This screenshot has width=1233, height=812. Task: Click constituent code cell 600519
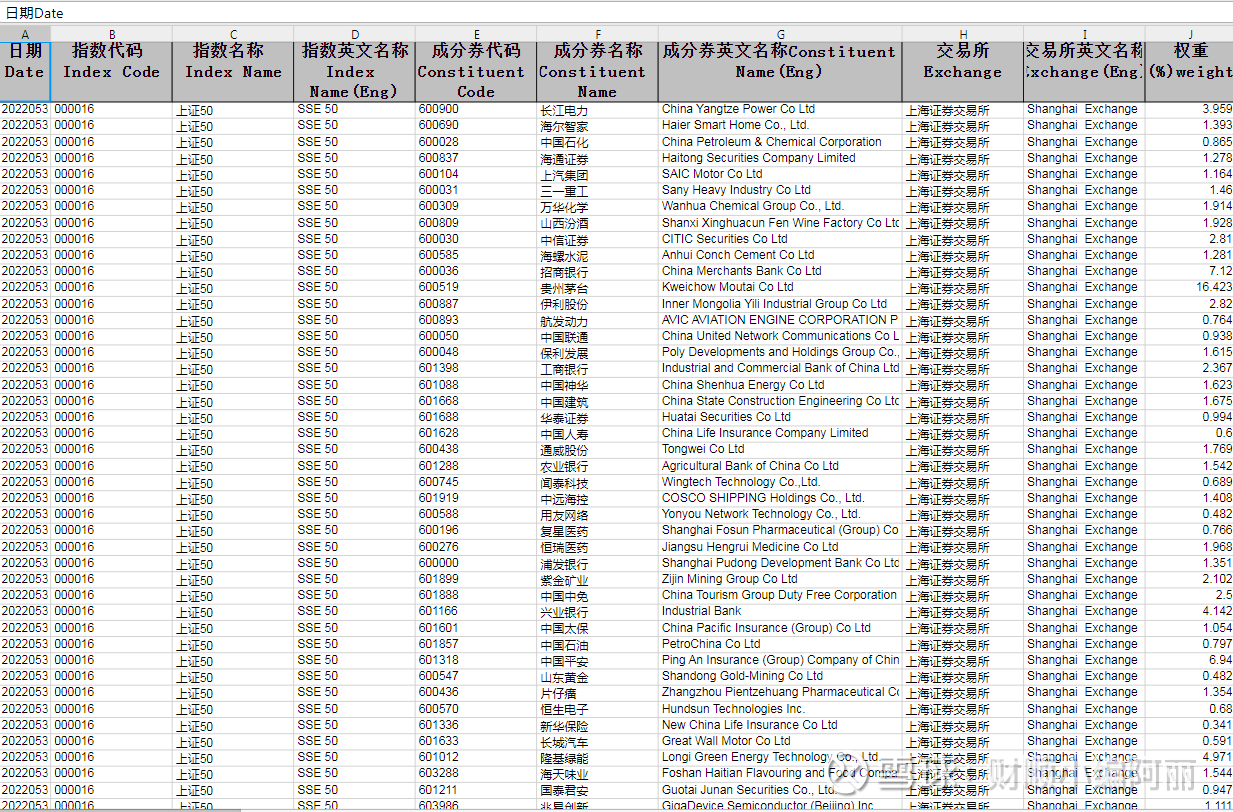tap(475, 287)
